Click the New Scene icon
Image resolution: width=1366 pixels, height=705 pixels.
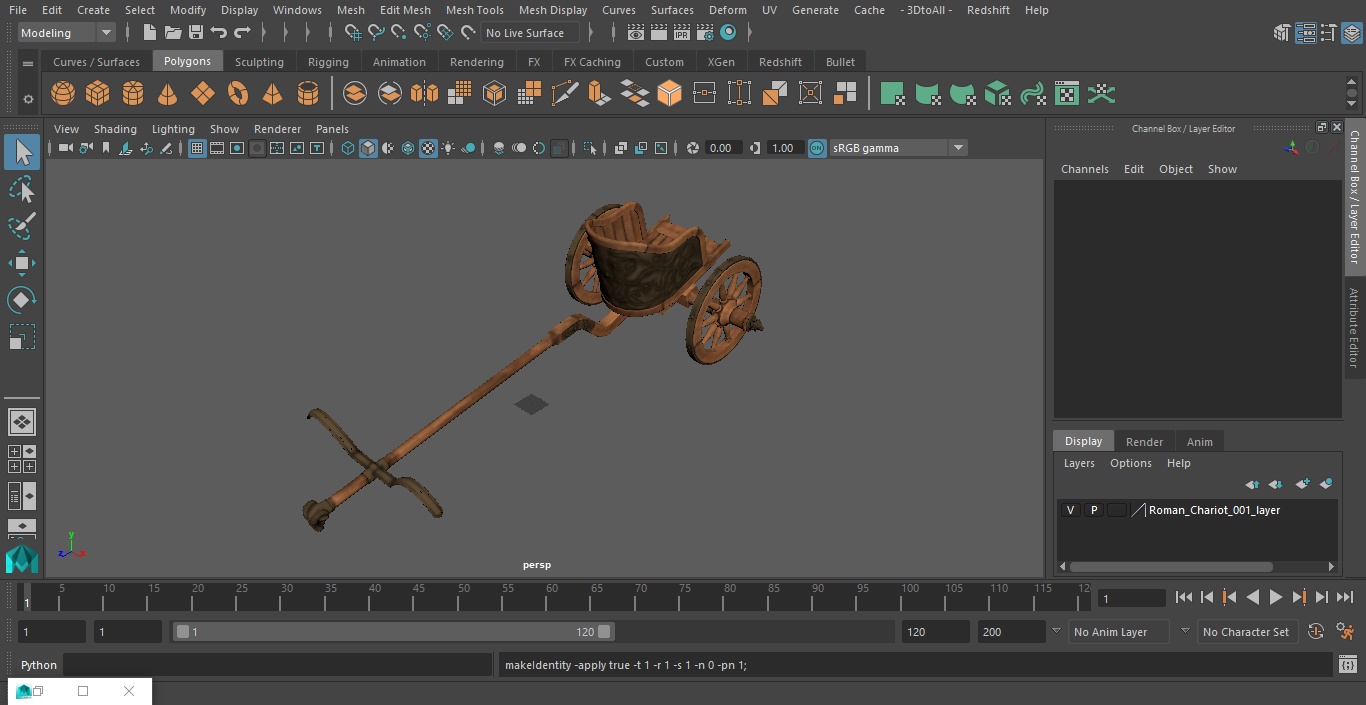[149, 33]
